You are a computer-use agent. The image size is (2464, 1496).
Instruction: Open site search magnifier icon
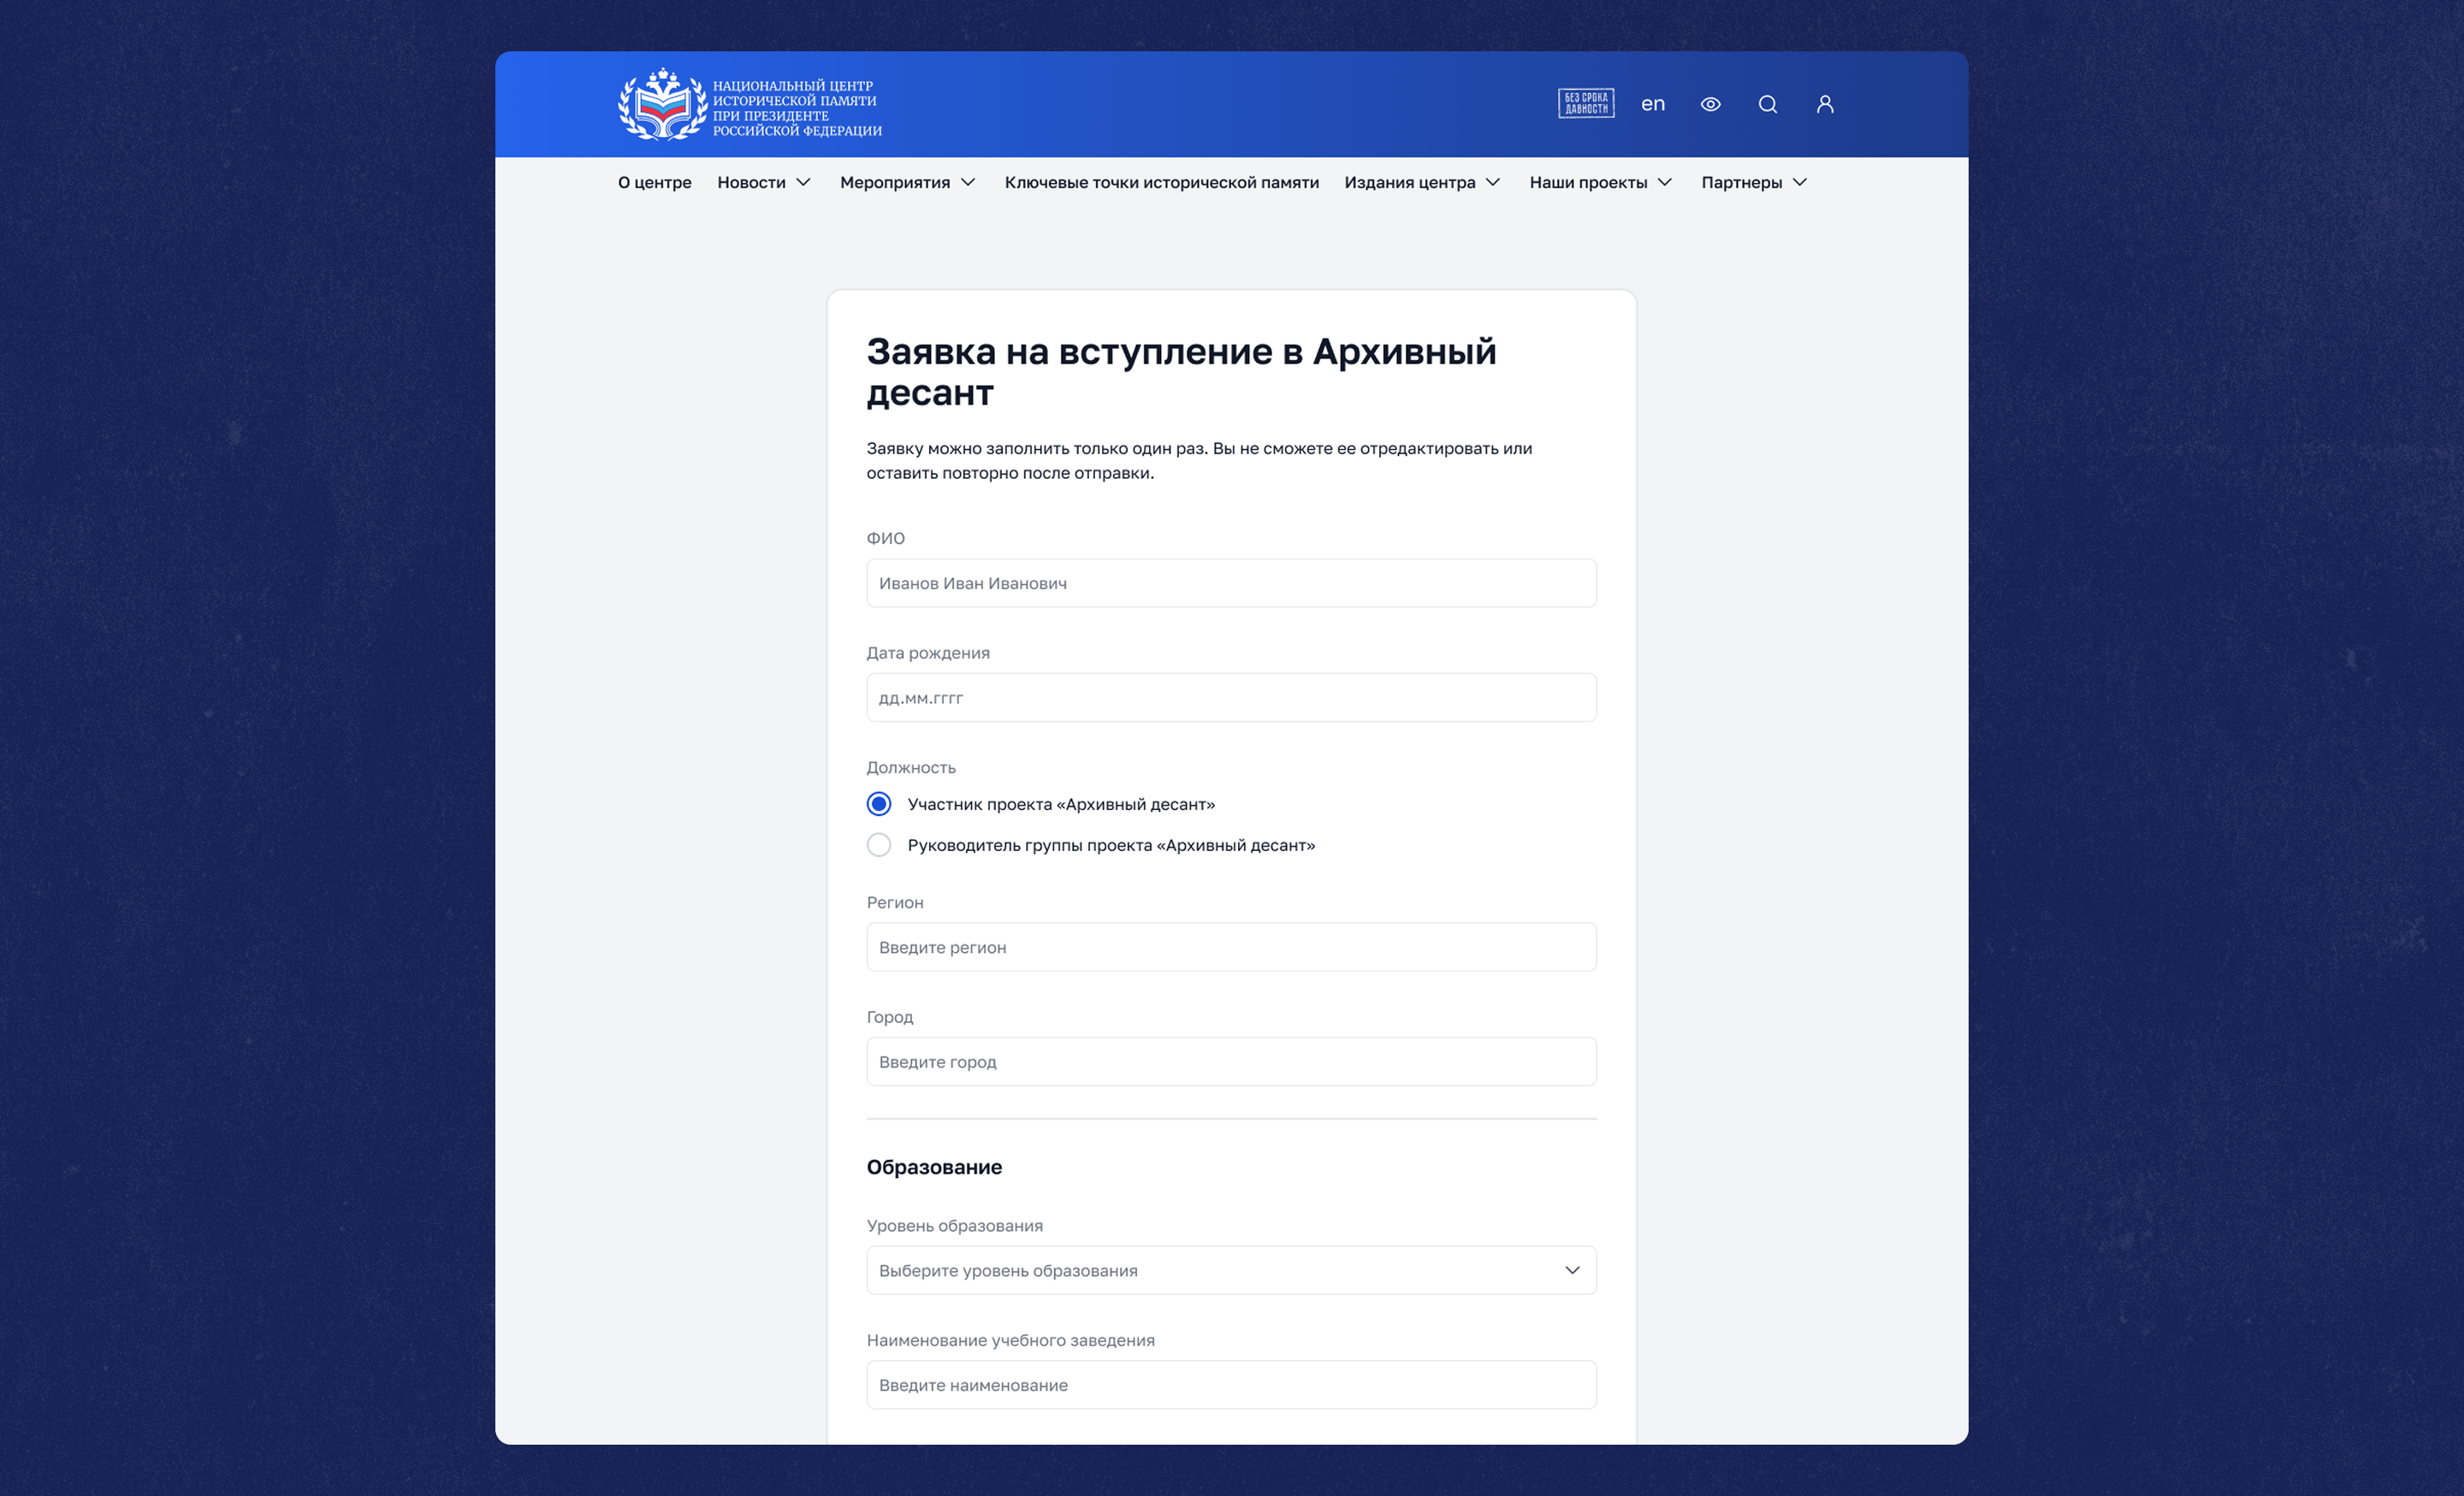click(1767, 104)
